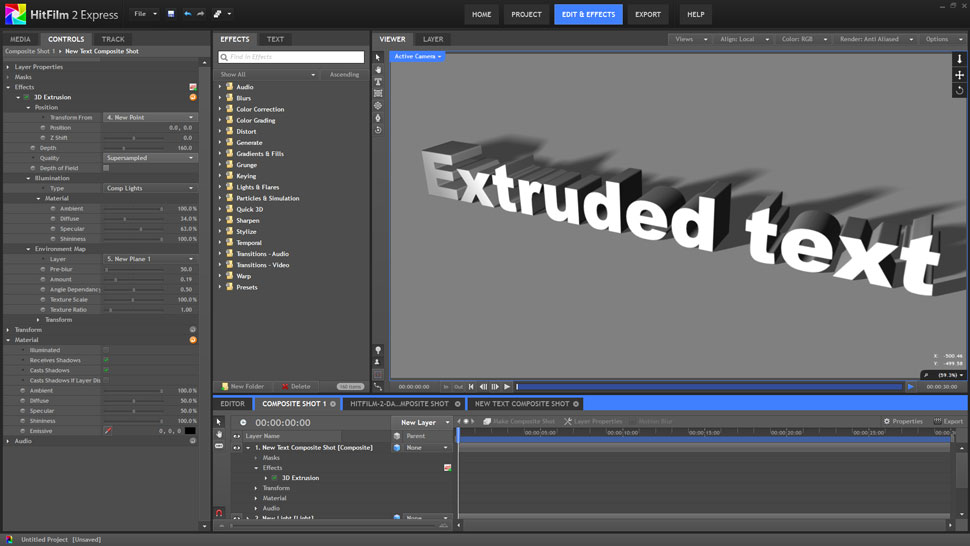Image resolution: width=970 pixels, height=546 pixels.
Task: Enable the Depth of Field checkbox
Action: click(106, 168)
